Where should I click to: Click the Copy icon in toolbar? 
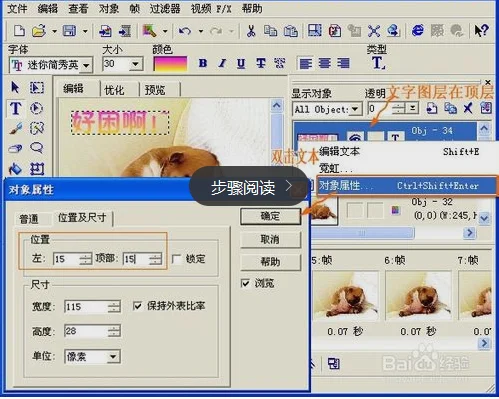pos(270,31)
